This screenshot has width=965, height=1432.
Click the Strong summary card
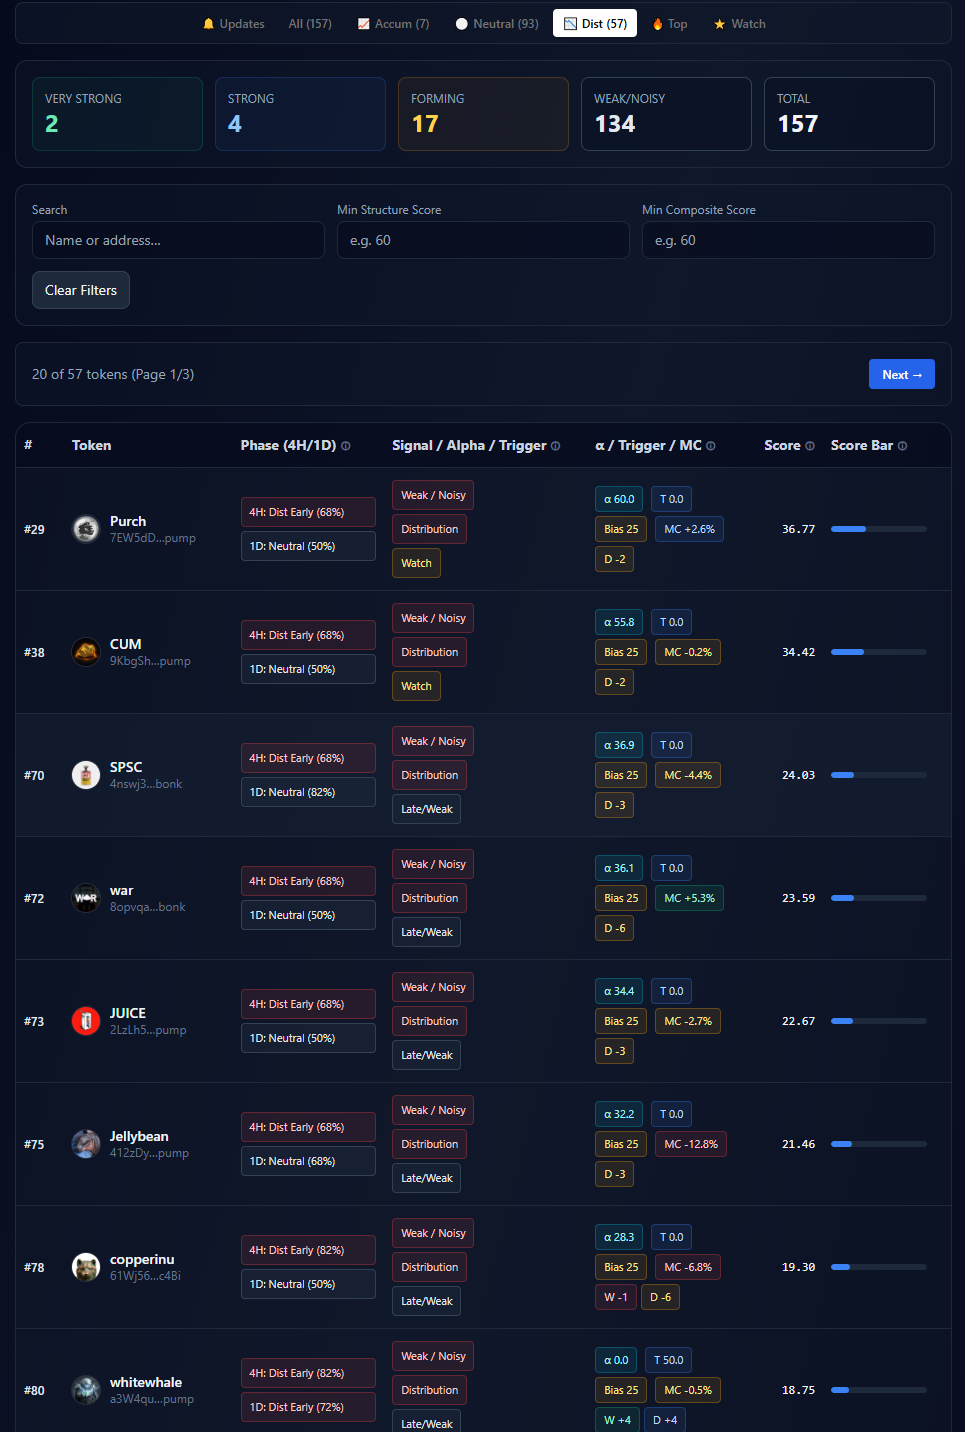pyautogui.click(x=300, y=114)
